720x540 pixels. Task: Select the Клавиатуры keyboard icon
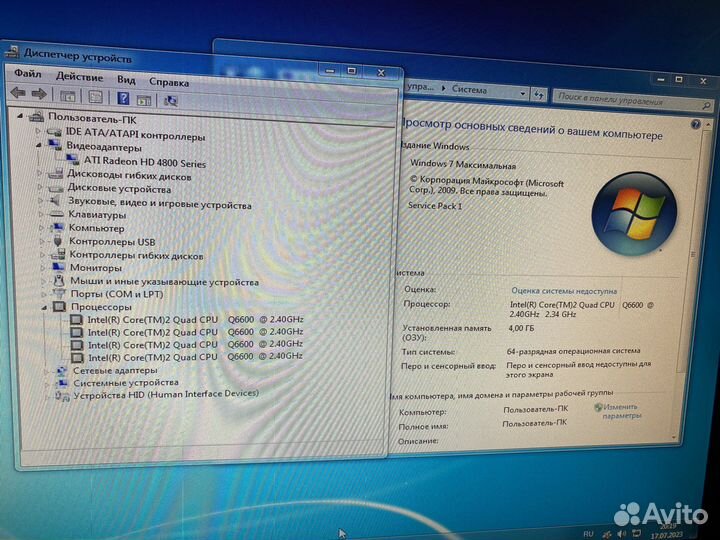(56, 214)
